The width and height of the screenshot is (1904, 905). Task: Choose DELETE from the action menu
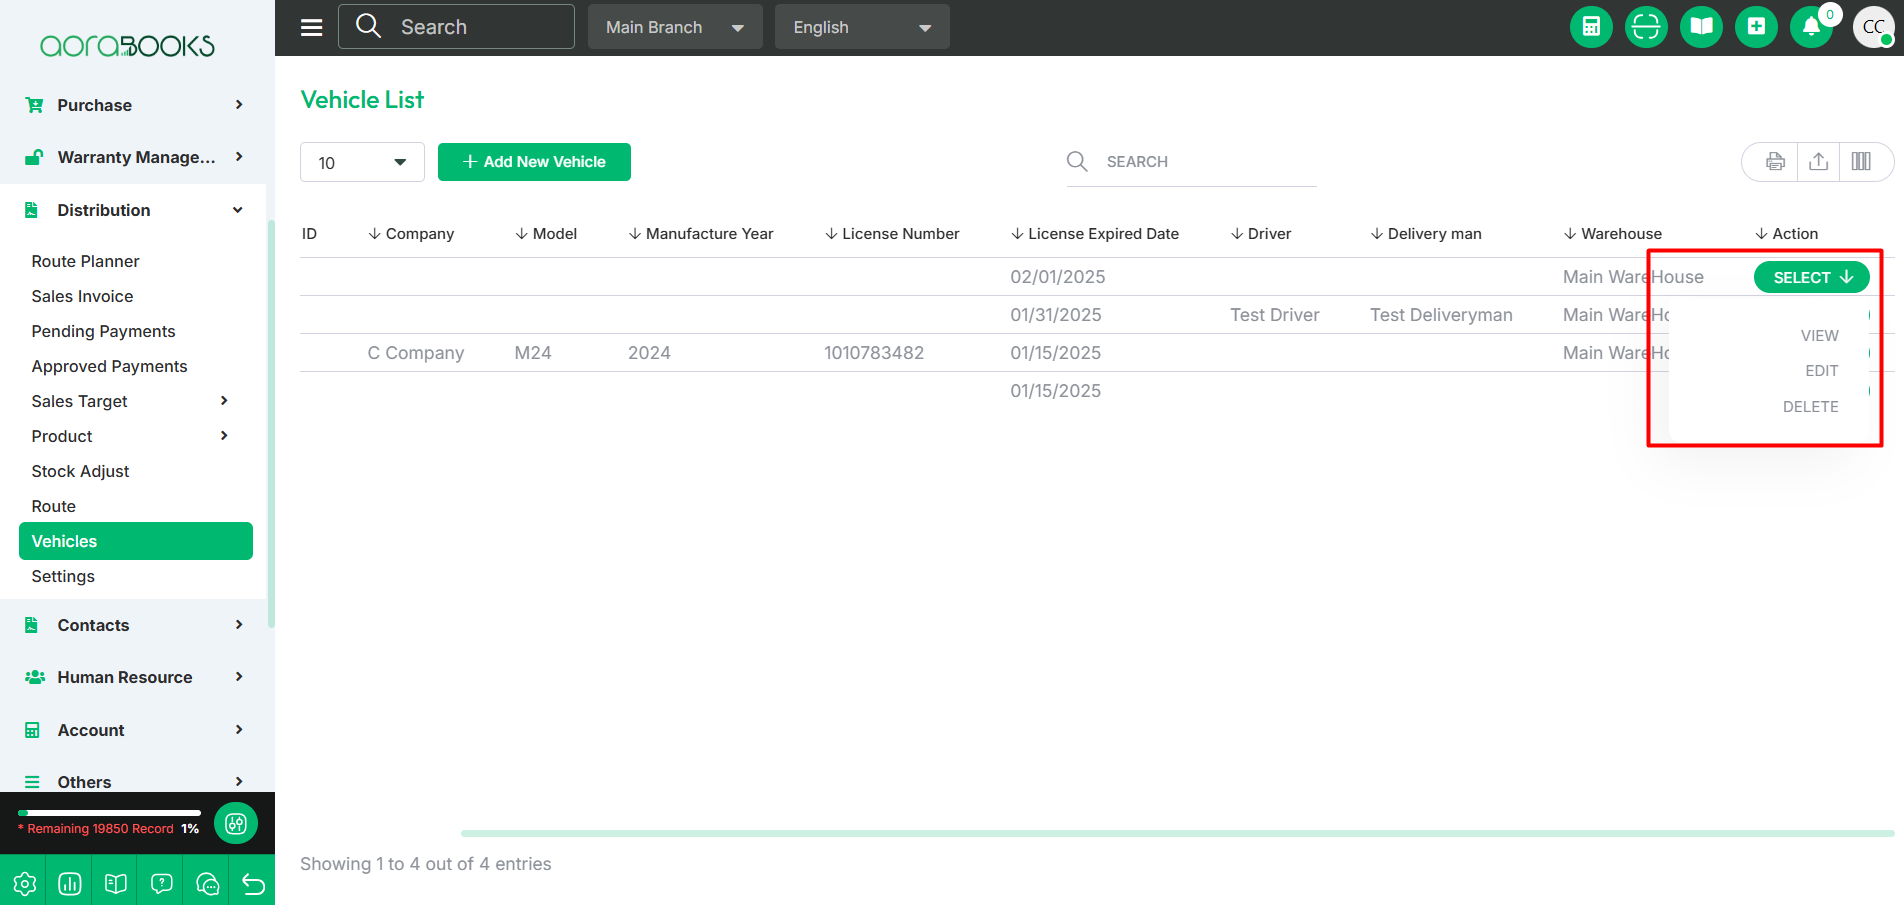[1810, 407]
